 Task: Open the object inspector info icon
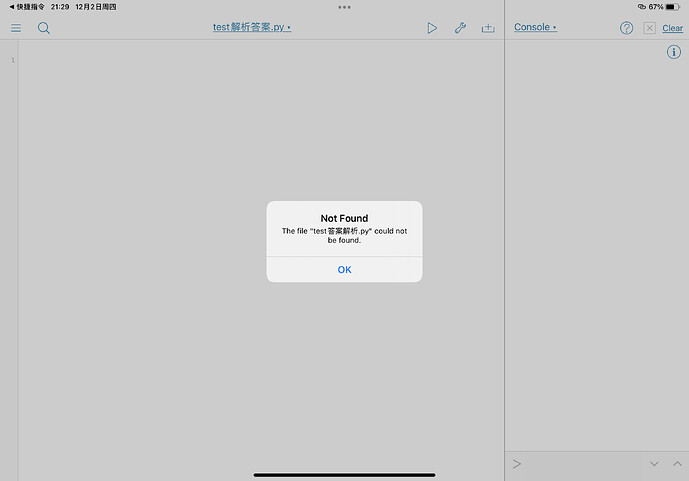[x=674, y=52]
